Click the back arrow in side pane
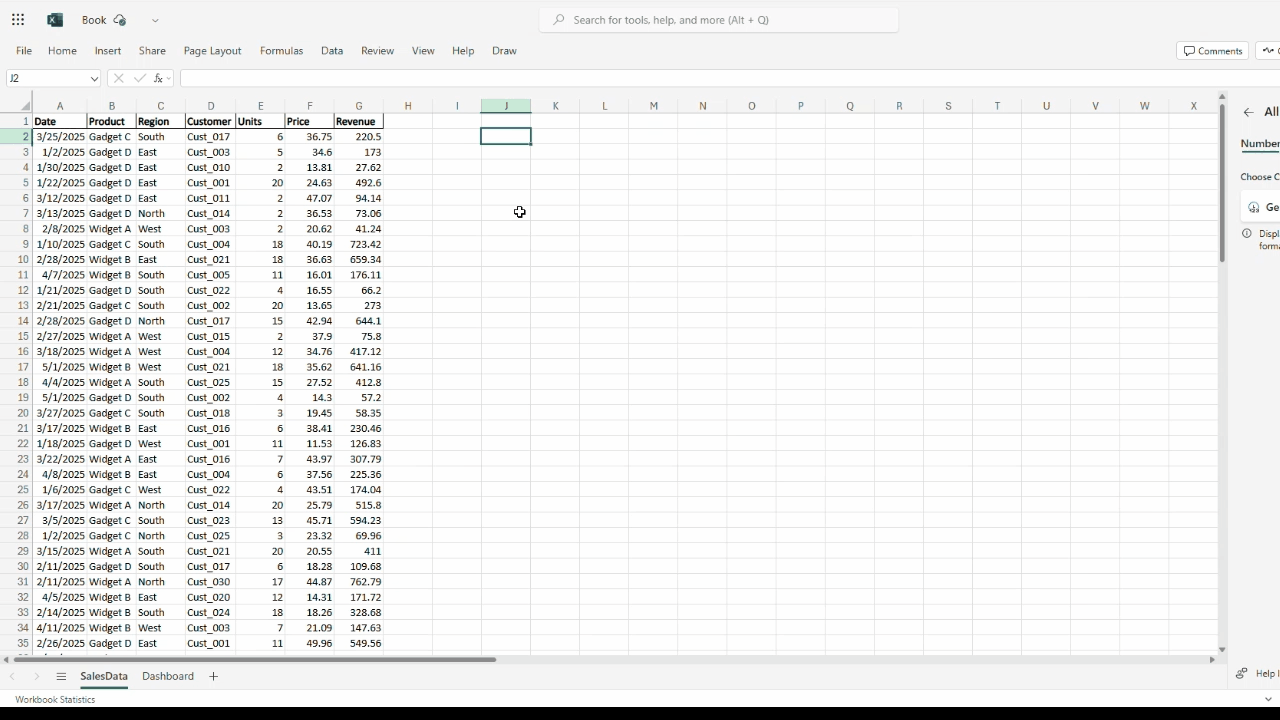Image resolution: width=1280 pixels, height=720 pixels. tap(1248, 113)
